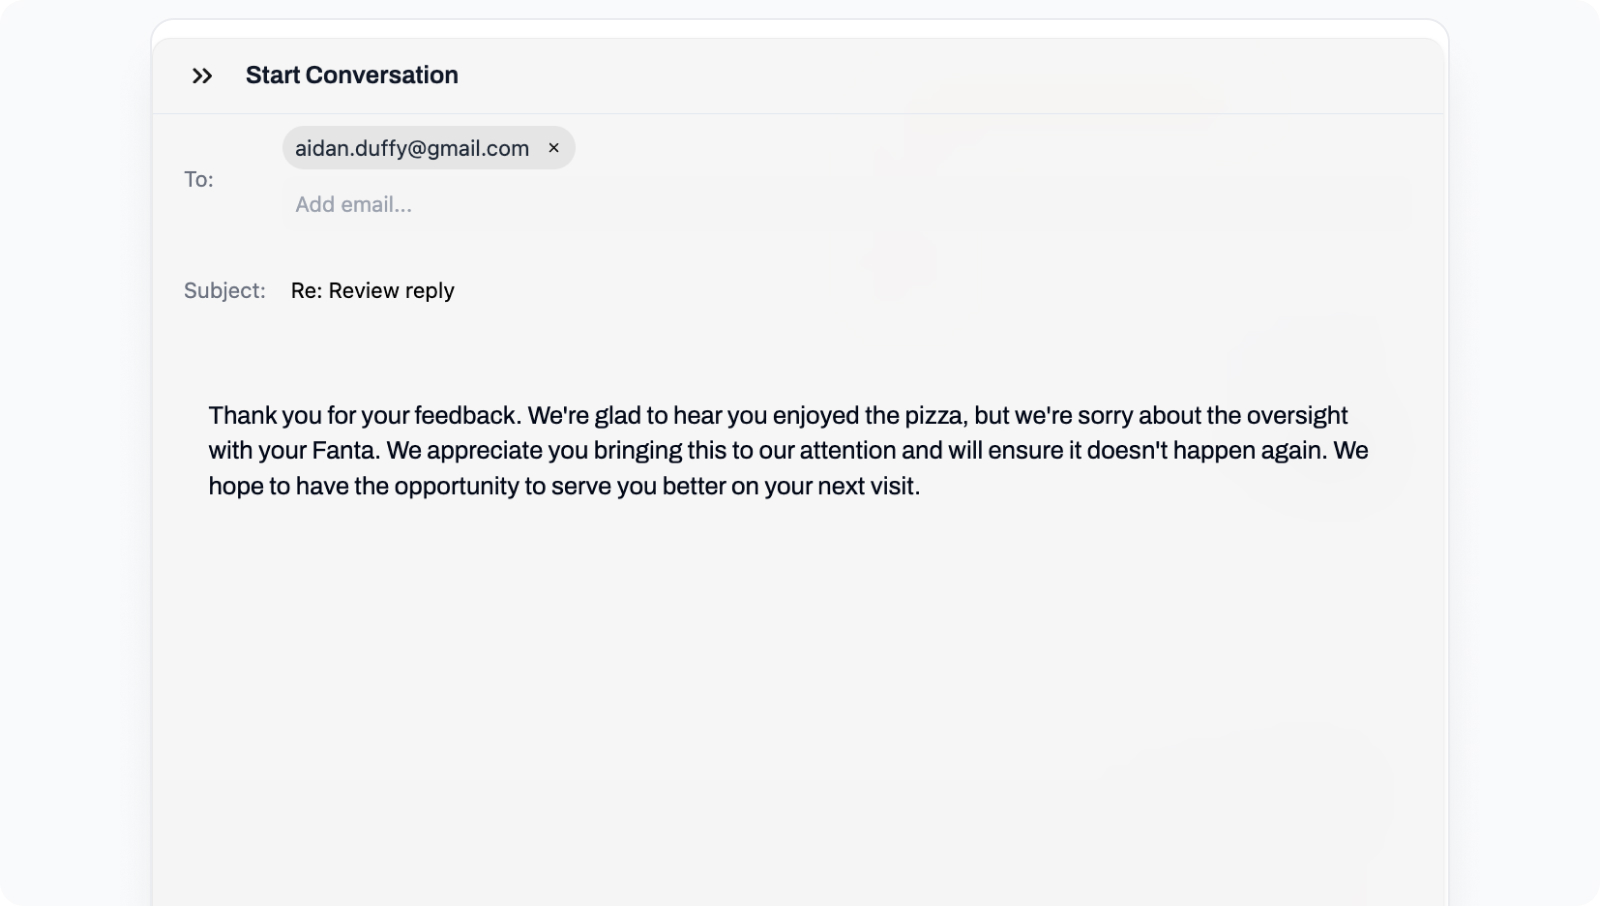Click the word "Fanta" in the message

click(344, 451)
